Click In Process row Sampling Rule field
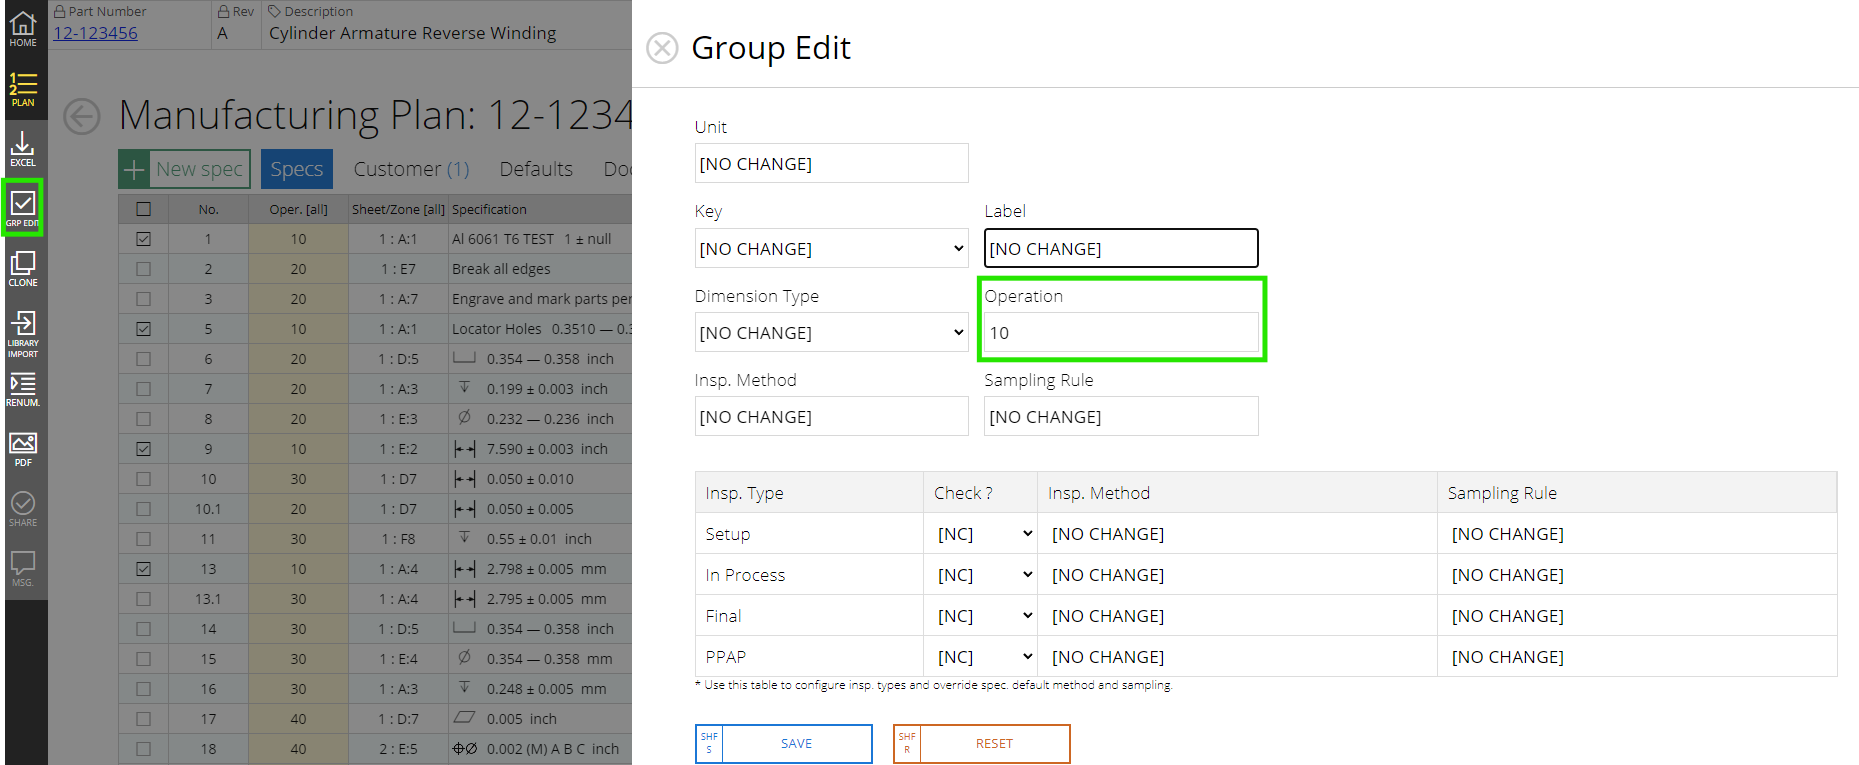The width and height of the screenshot is (1859, 765). click(x=1637, y=575)
